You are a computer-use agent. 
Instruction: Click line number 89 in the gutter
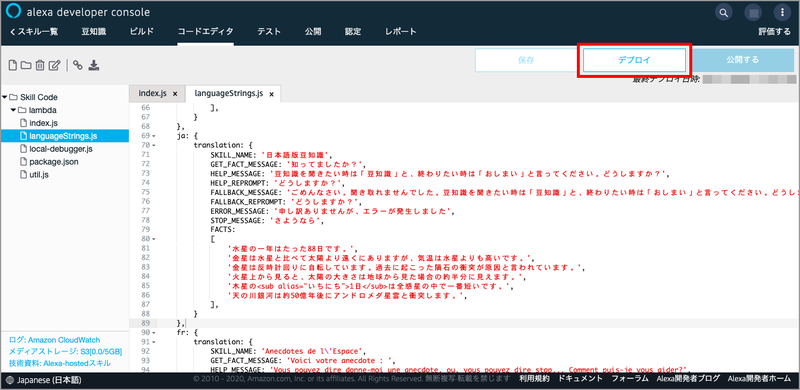coord(145,323)
